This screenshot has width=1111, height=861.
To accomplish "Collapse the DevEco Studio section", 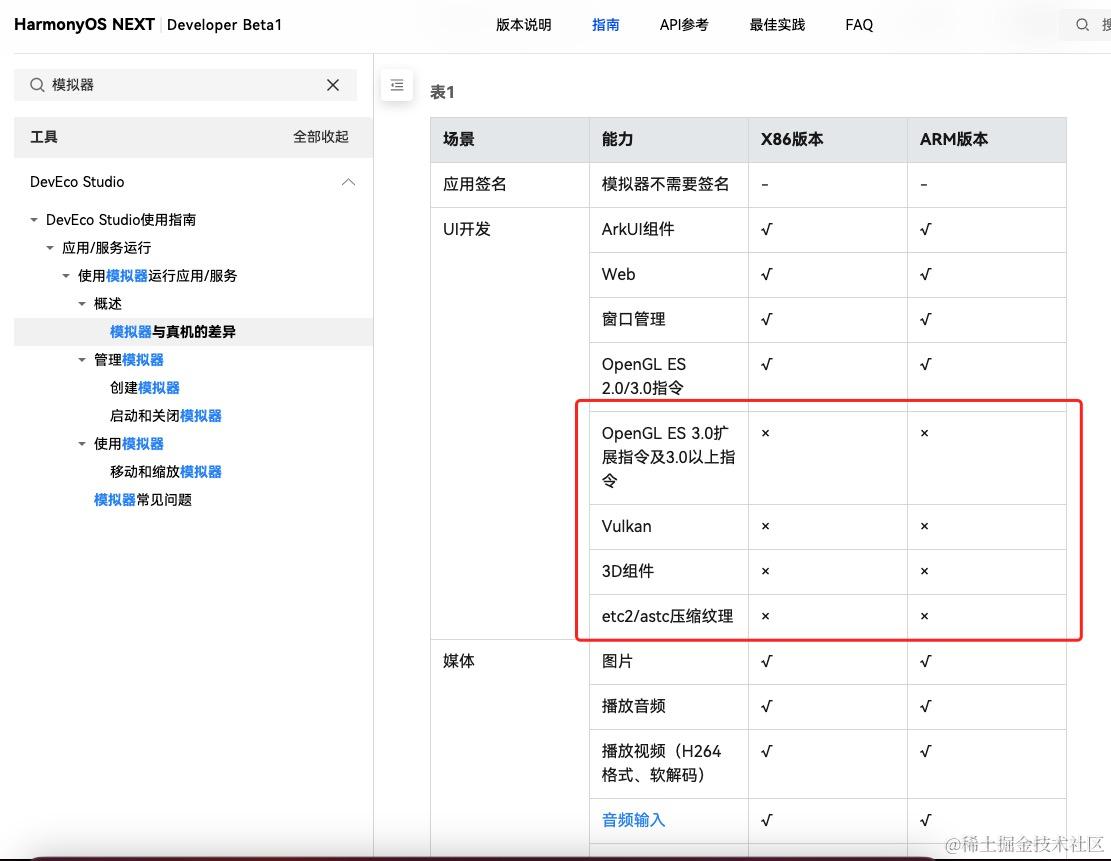I will pos(348,182).
